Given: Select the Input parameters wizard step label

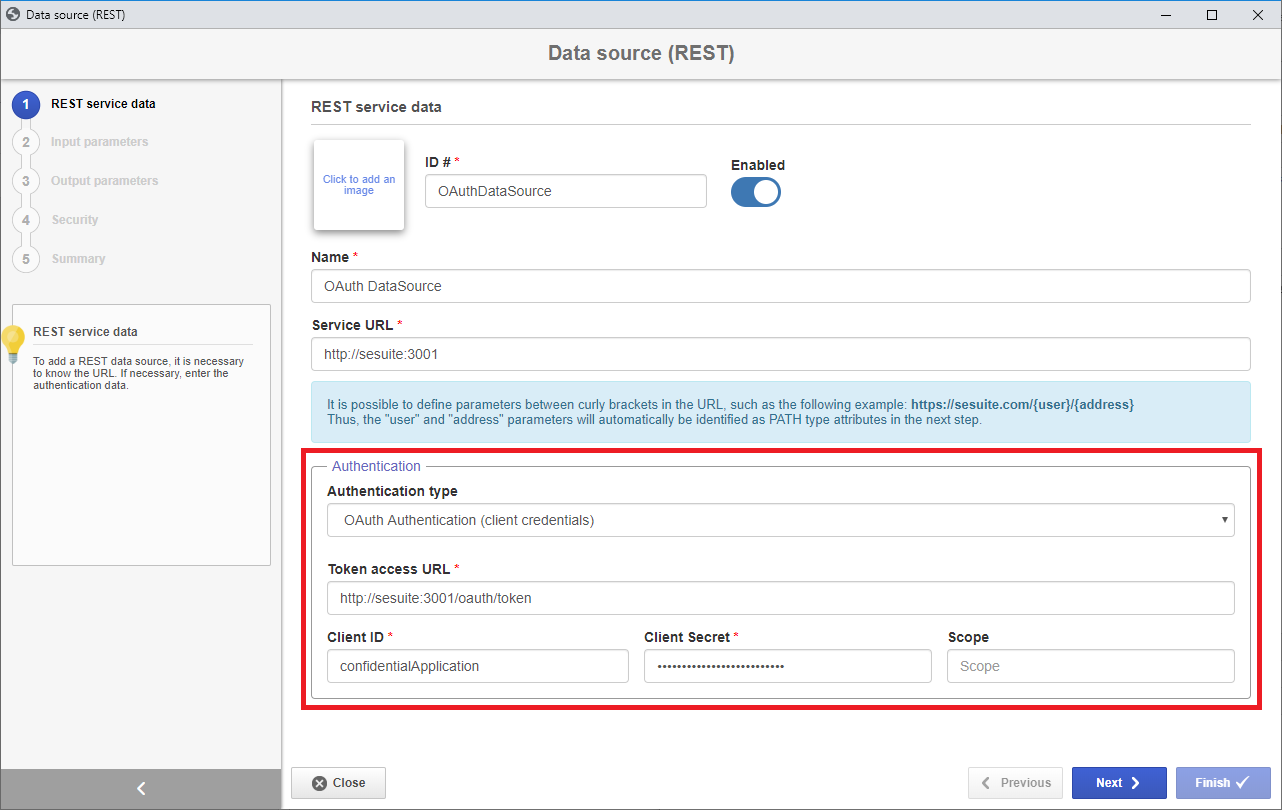Looking at the screenshot, I should pos(100,142).
